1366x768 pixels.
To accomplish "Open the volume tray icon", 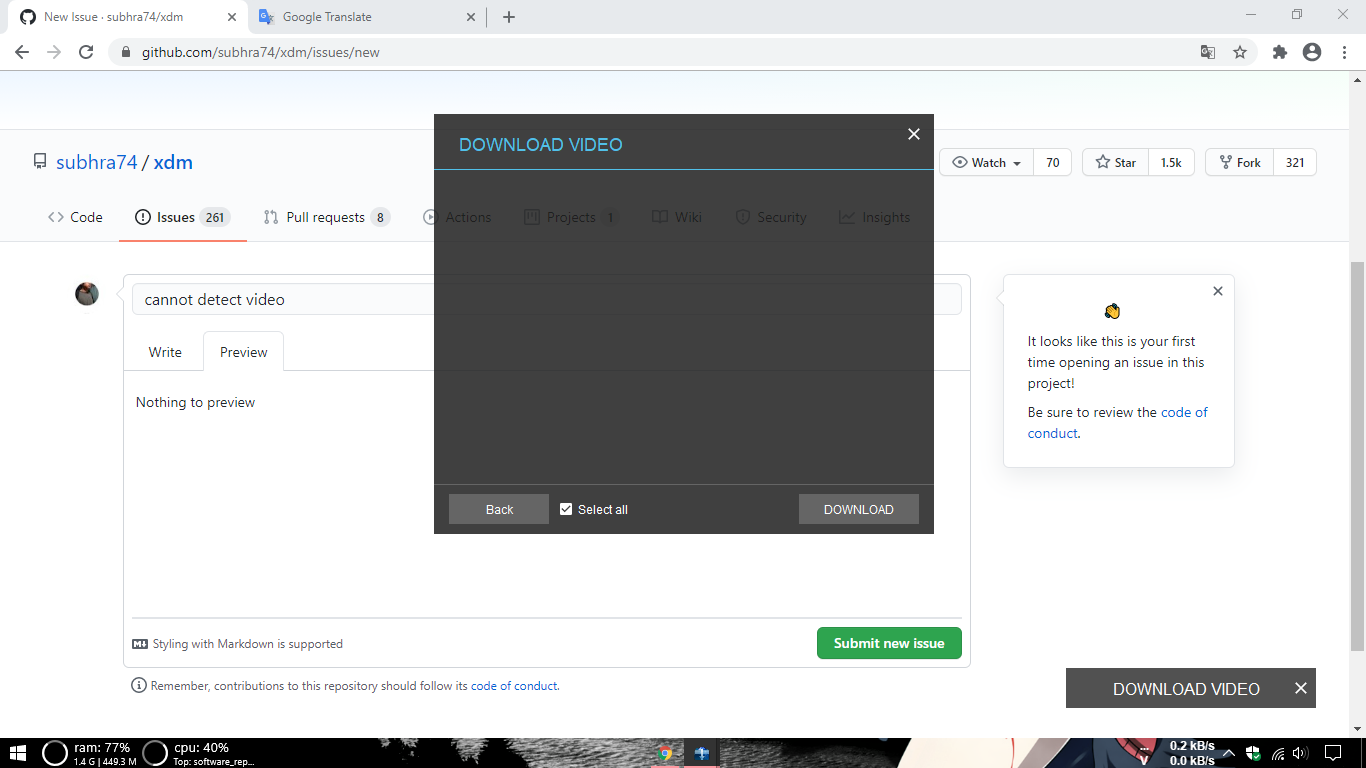I will coord(1300,753).
